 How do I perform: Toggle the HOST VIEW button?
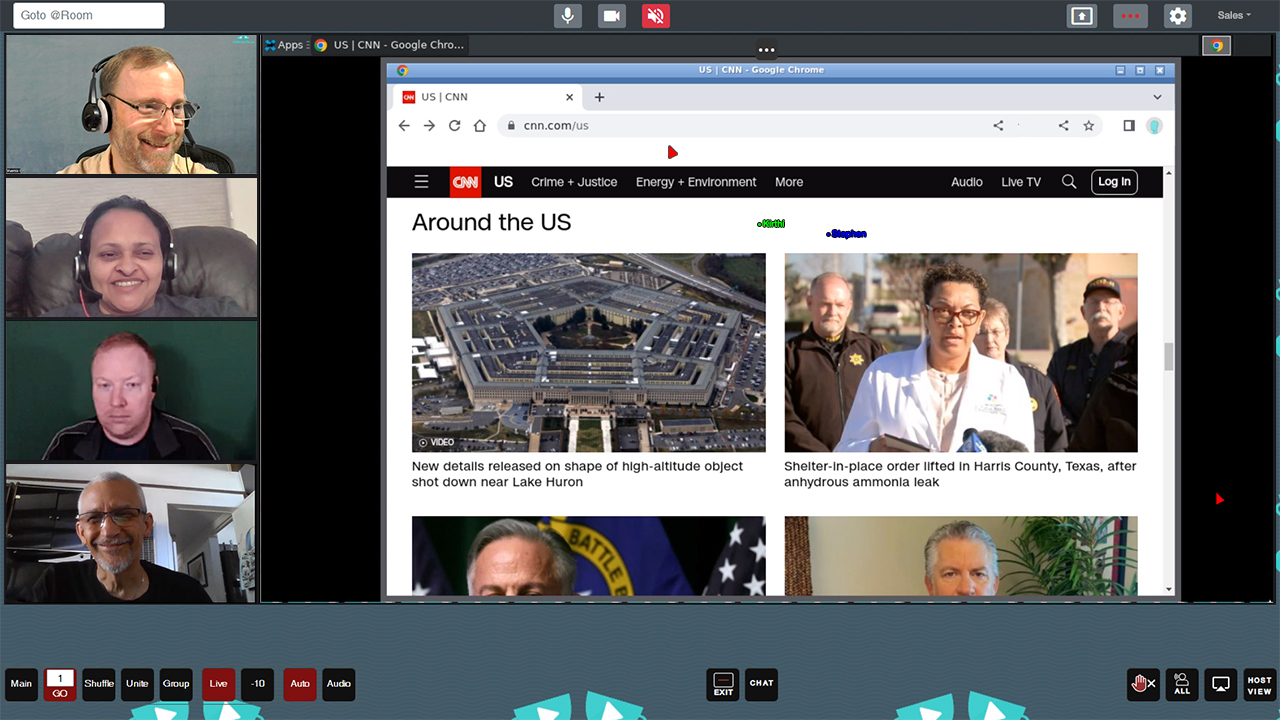(x=1259, y=684)
